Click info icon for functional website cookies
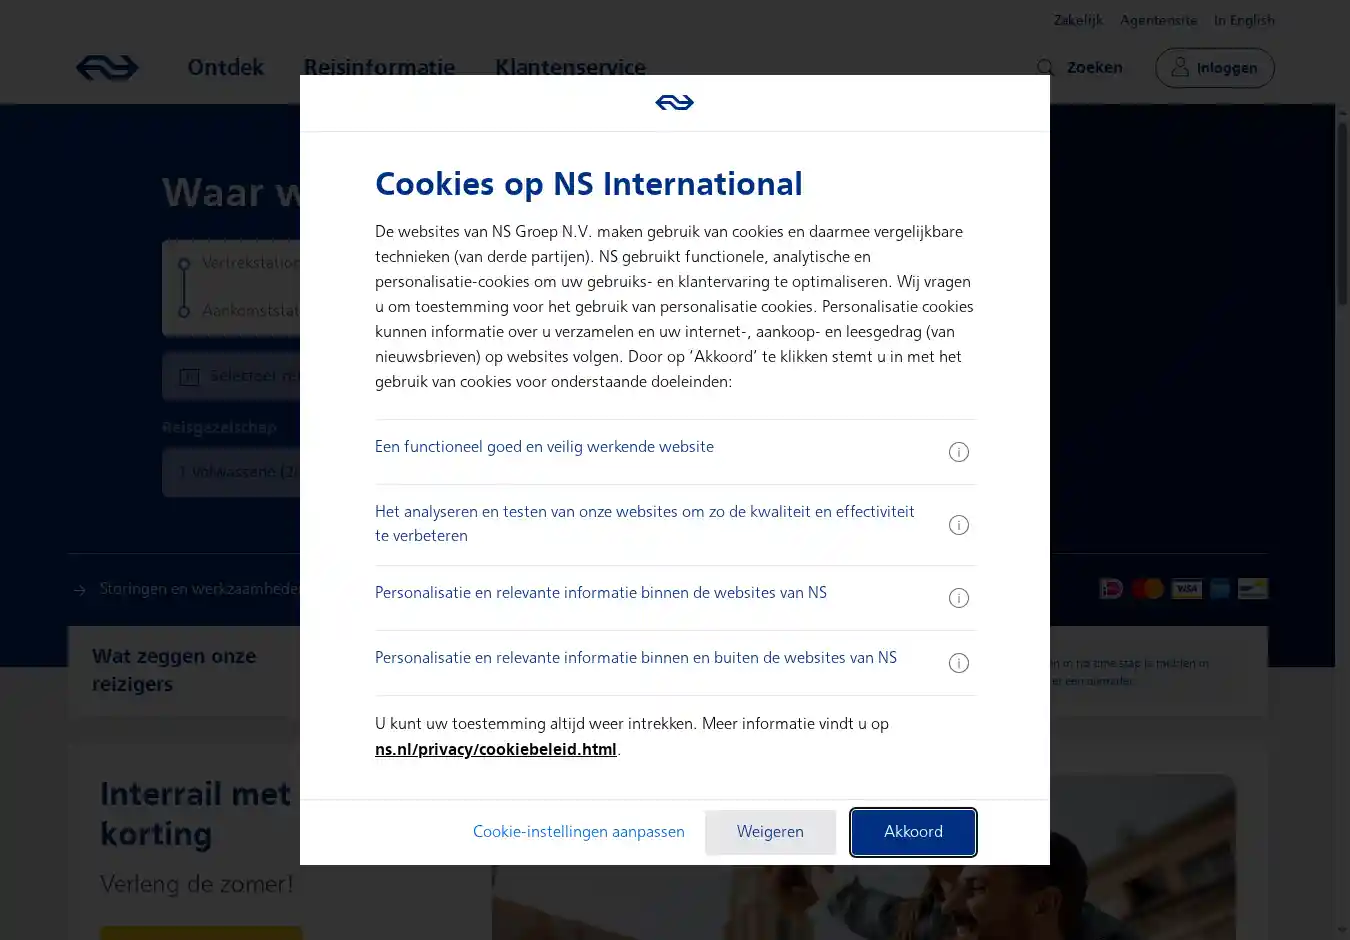 click(958, 452)
